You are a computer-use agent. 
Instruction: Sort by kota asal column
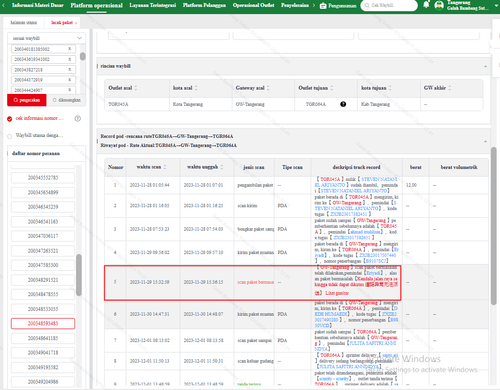(196, 88)
